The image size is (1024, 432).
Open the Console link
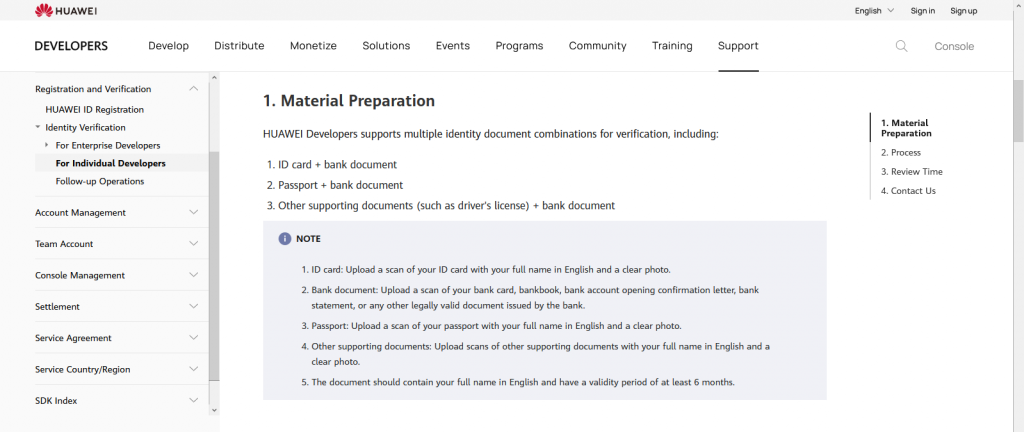tap(954, 46)
